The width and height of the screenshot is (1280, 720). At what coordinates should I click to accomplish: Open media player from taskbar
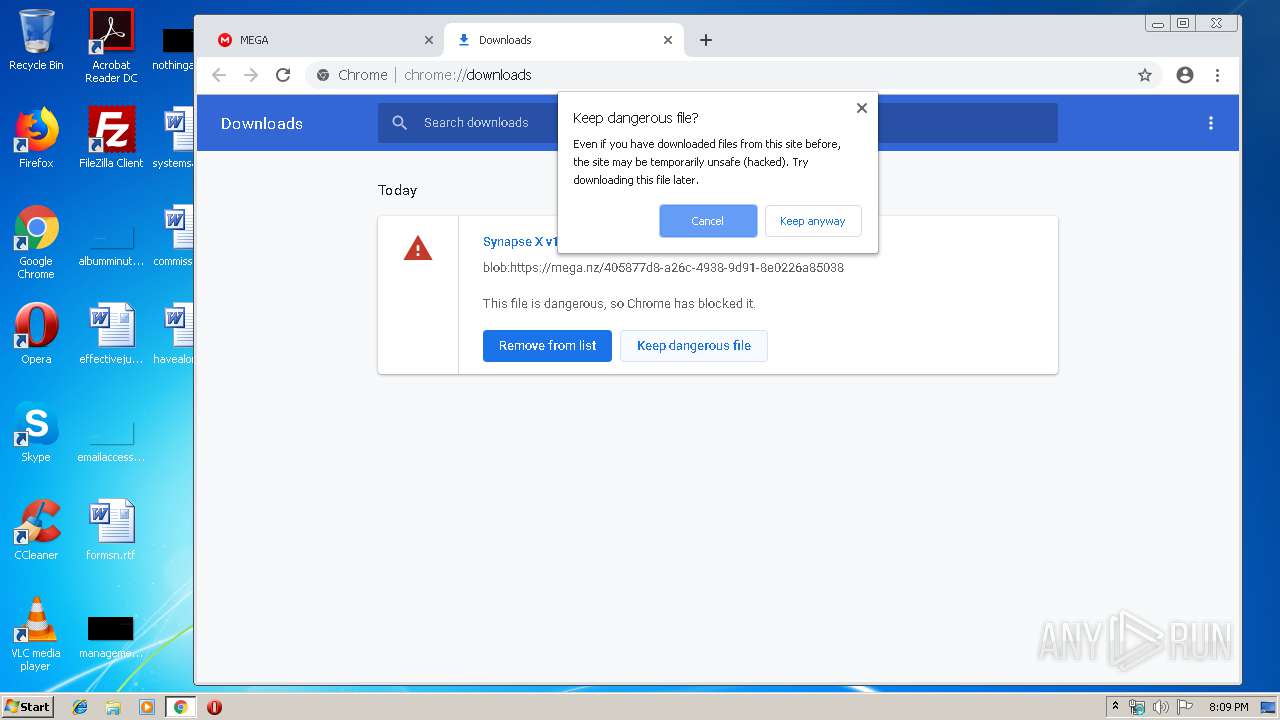pyautogui.click(x=147, y=707)
